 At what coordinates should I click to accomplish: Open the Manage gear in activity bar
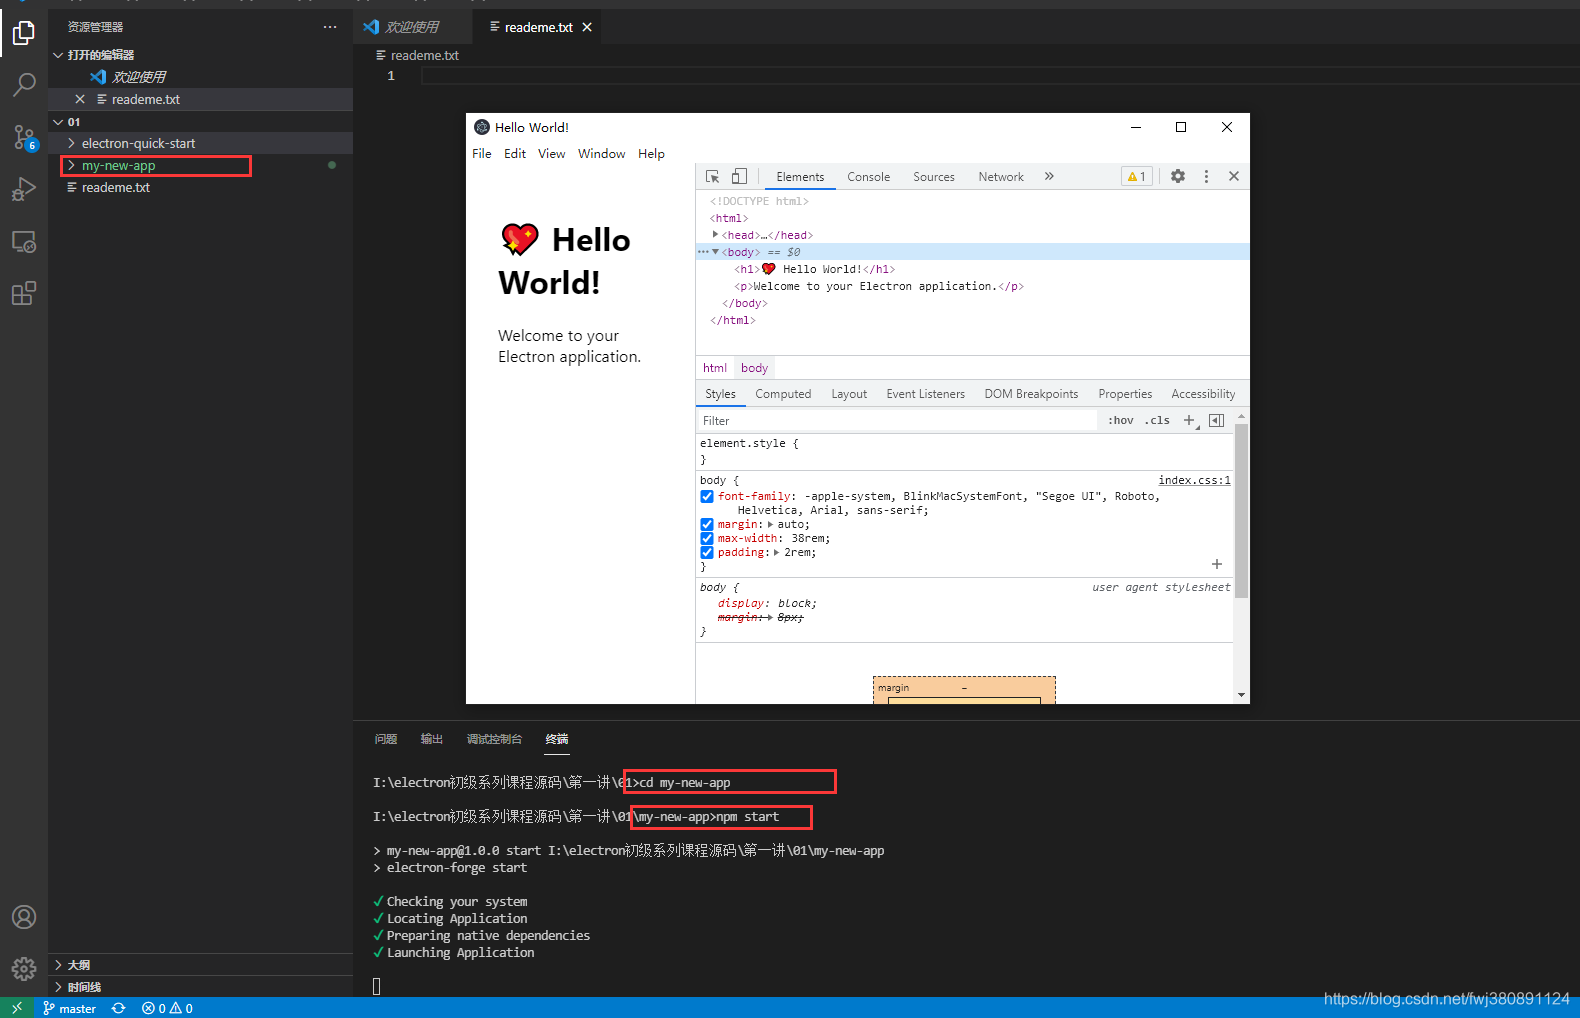pyautogui.click(x=24, y=968)
